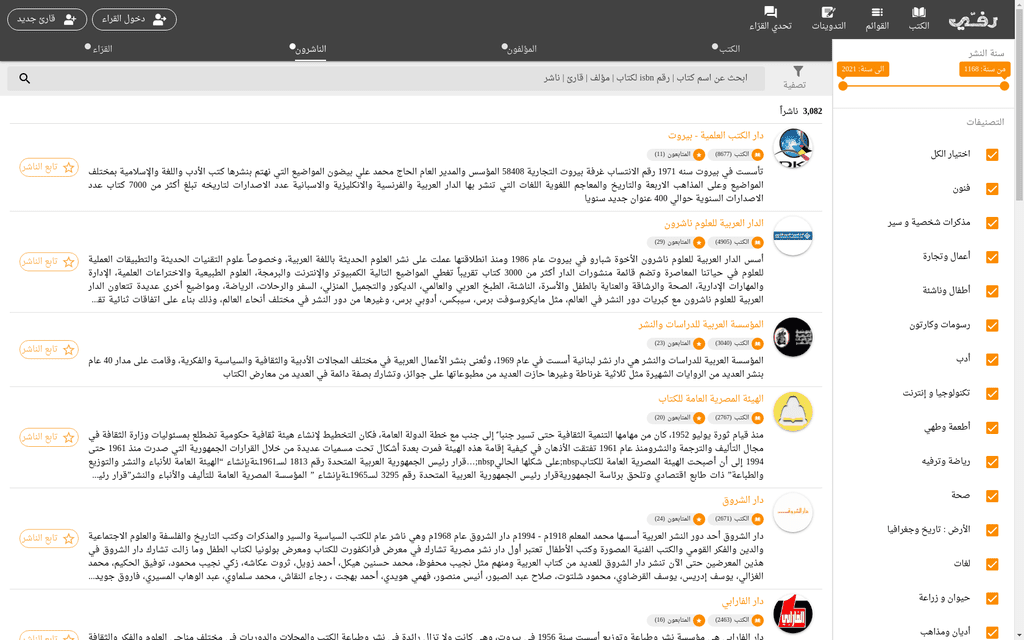Click the search magnifier icon
The image size is (1024, 640).
(25, 78)
